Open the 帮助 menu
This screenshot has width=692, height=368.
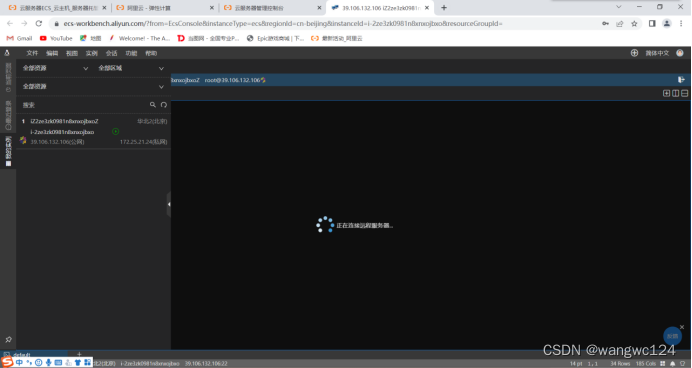pos(151,53)
